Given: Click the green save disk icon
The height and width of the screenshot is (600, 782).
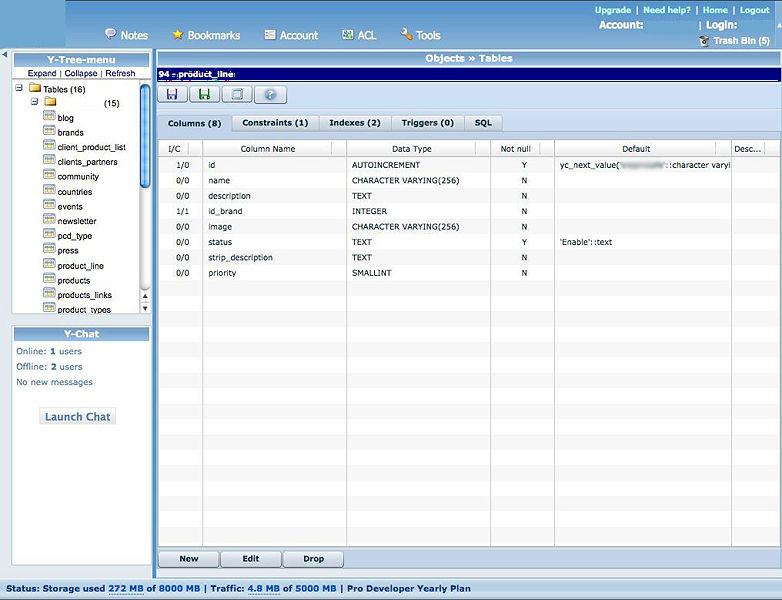Looking at the screenshot, I should pos(205,95).
